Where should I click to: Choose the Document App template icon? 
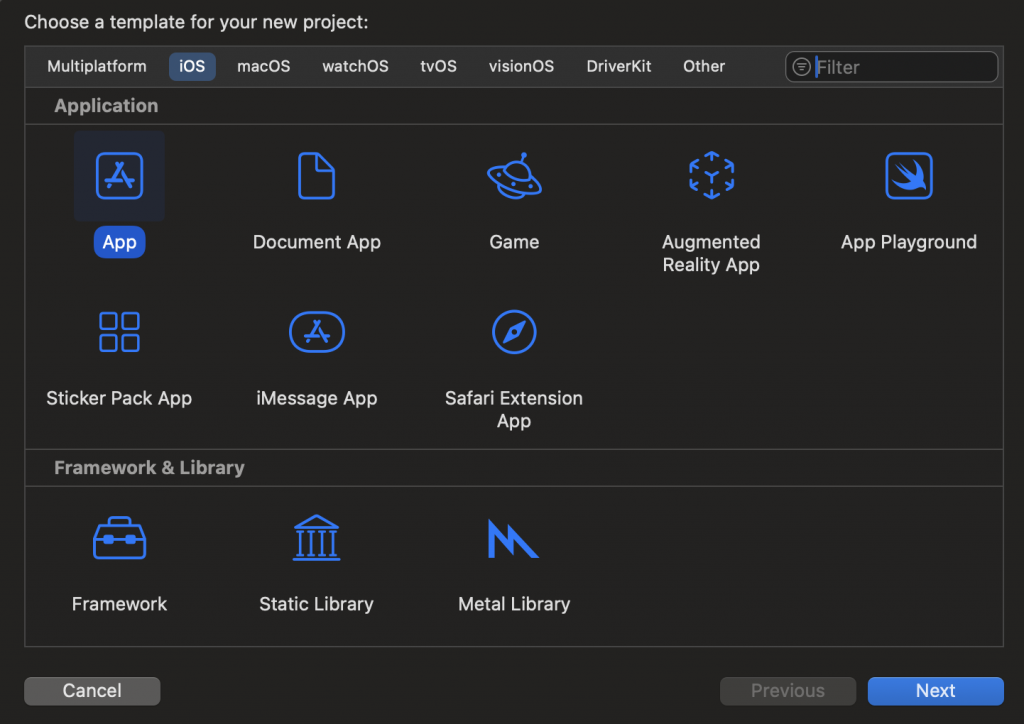tap(316, 176)
